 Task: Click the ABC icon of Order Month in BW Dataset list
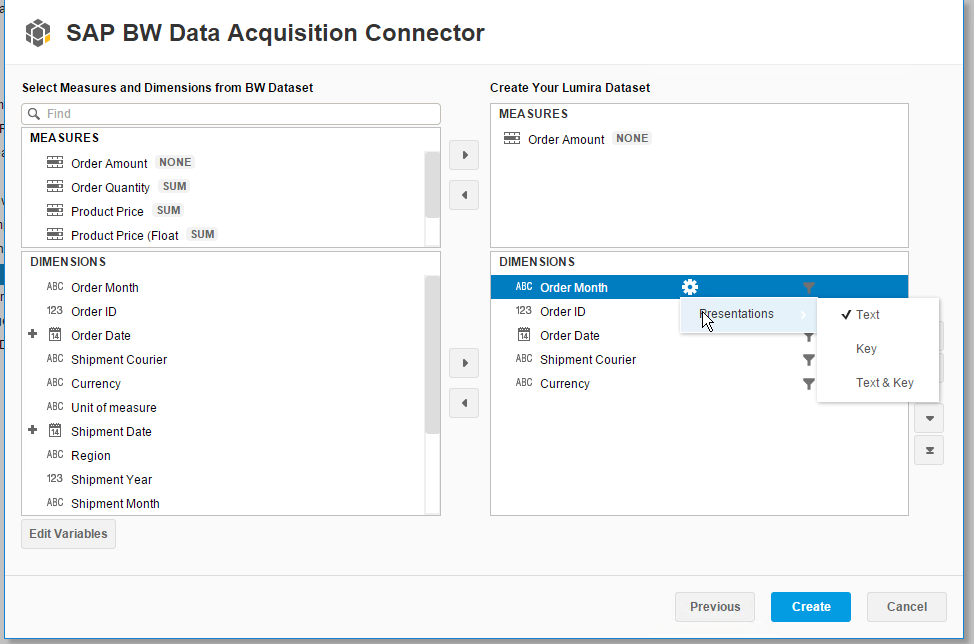click(55, 287)
